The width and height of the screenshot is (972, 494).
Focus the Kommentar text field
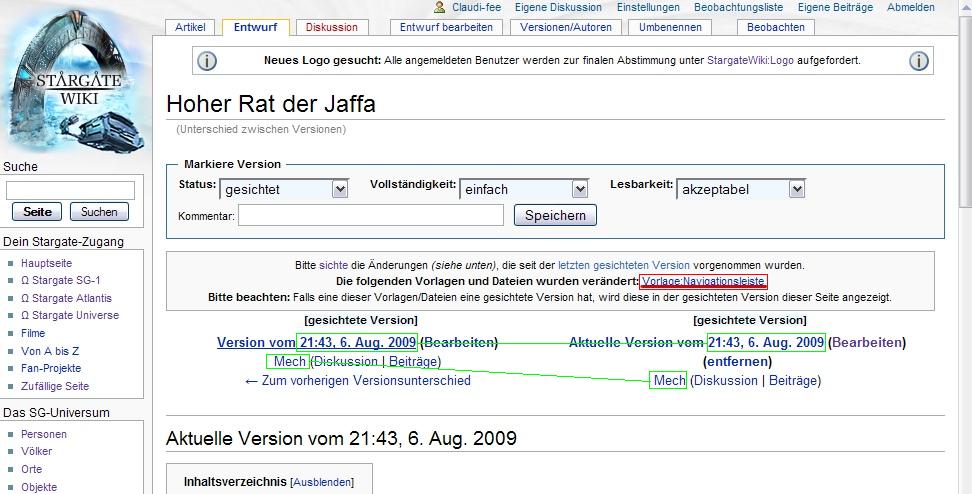370,215
